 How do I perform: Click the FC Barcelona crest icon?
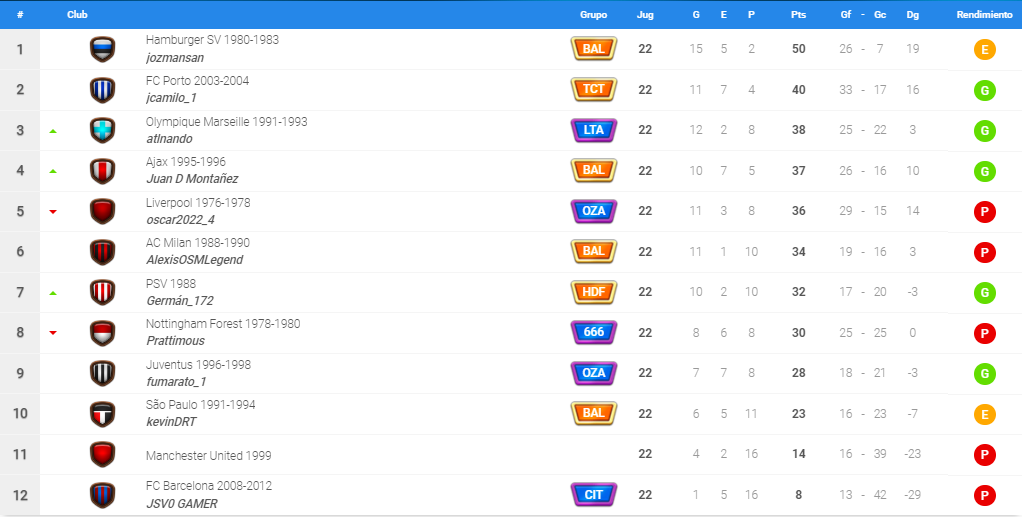[102, 495]
